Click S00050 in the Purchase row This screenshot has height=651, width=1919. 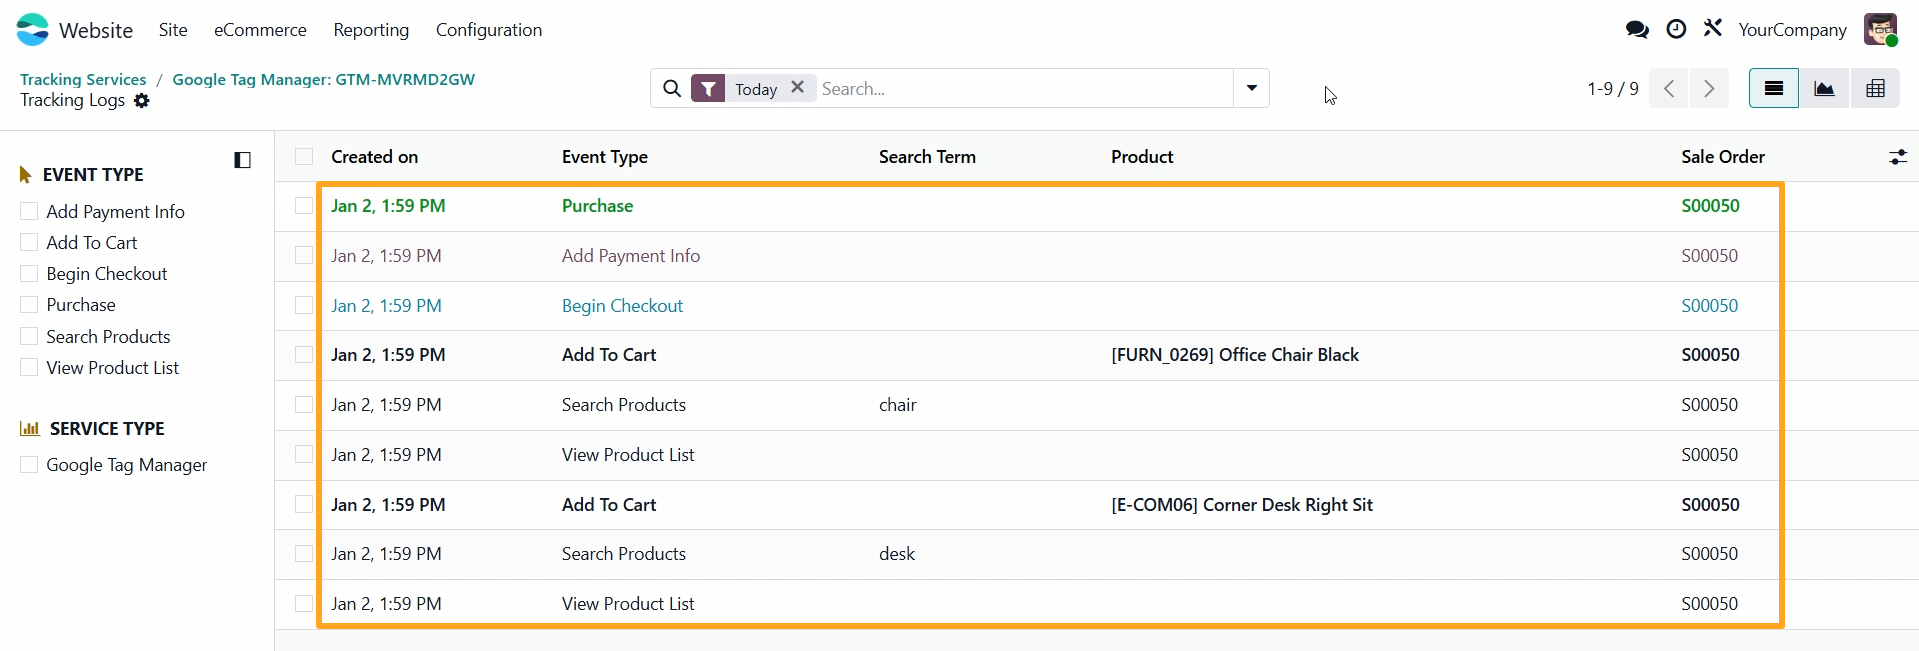[x=1710, y=206]
